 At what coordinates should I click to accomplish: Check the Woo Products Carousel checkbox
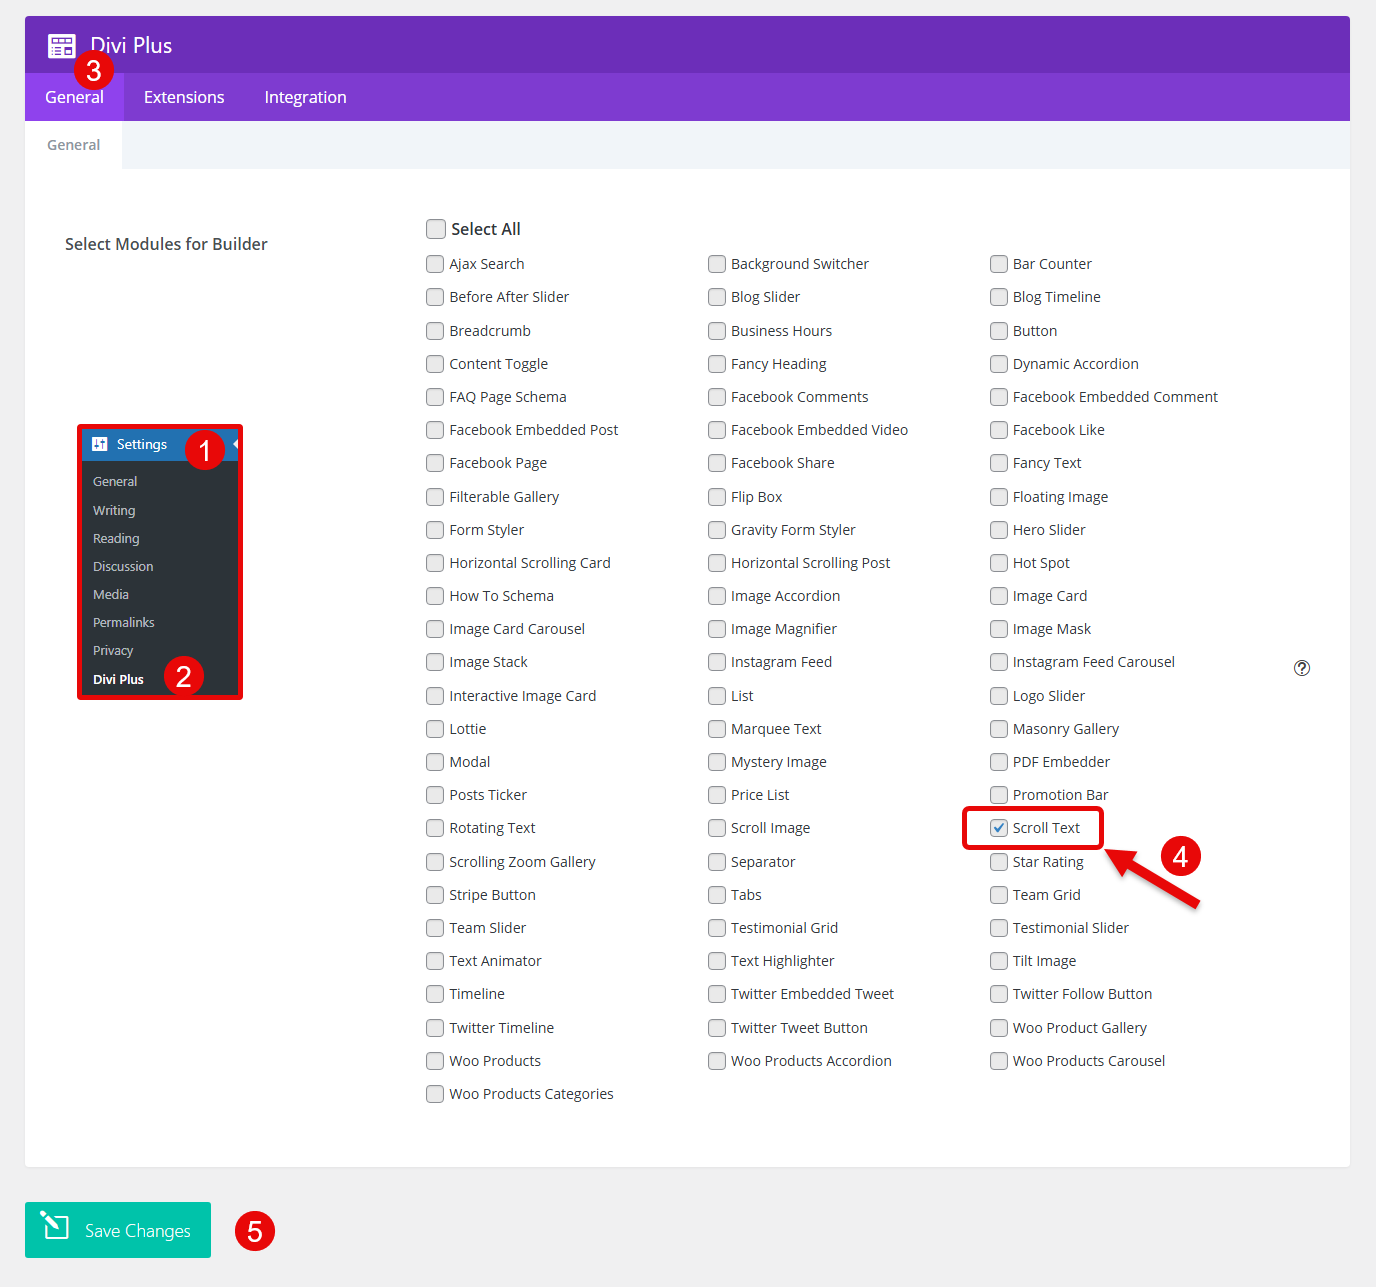coord(999,1061)
